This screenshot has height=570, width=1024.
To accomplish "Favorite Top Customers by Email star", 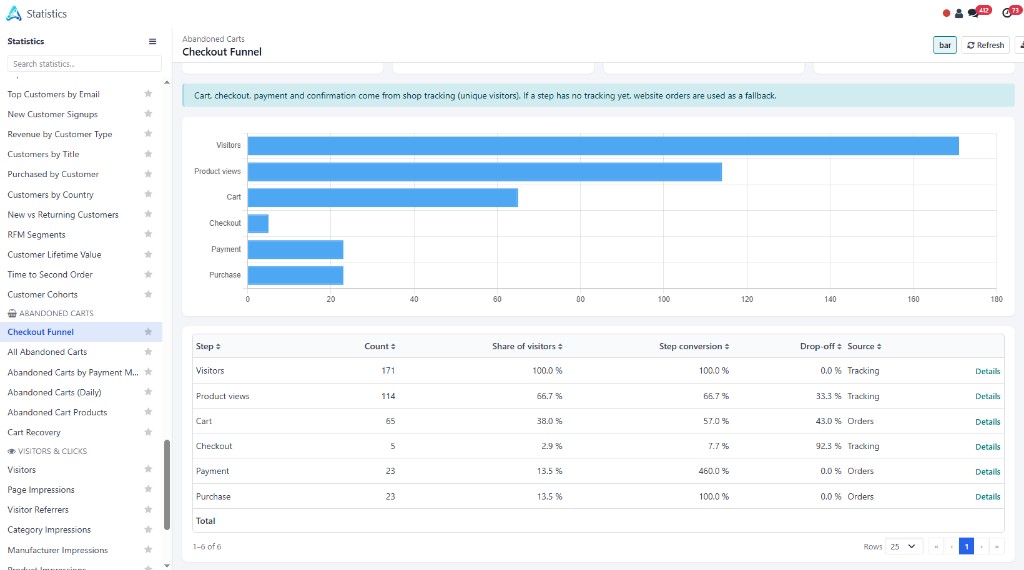I will 148,94.
